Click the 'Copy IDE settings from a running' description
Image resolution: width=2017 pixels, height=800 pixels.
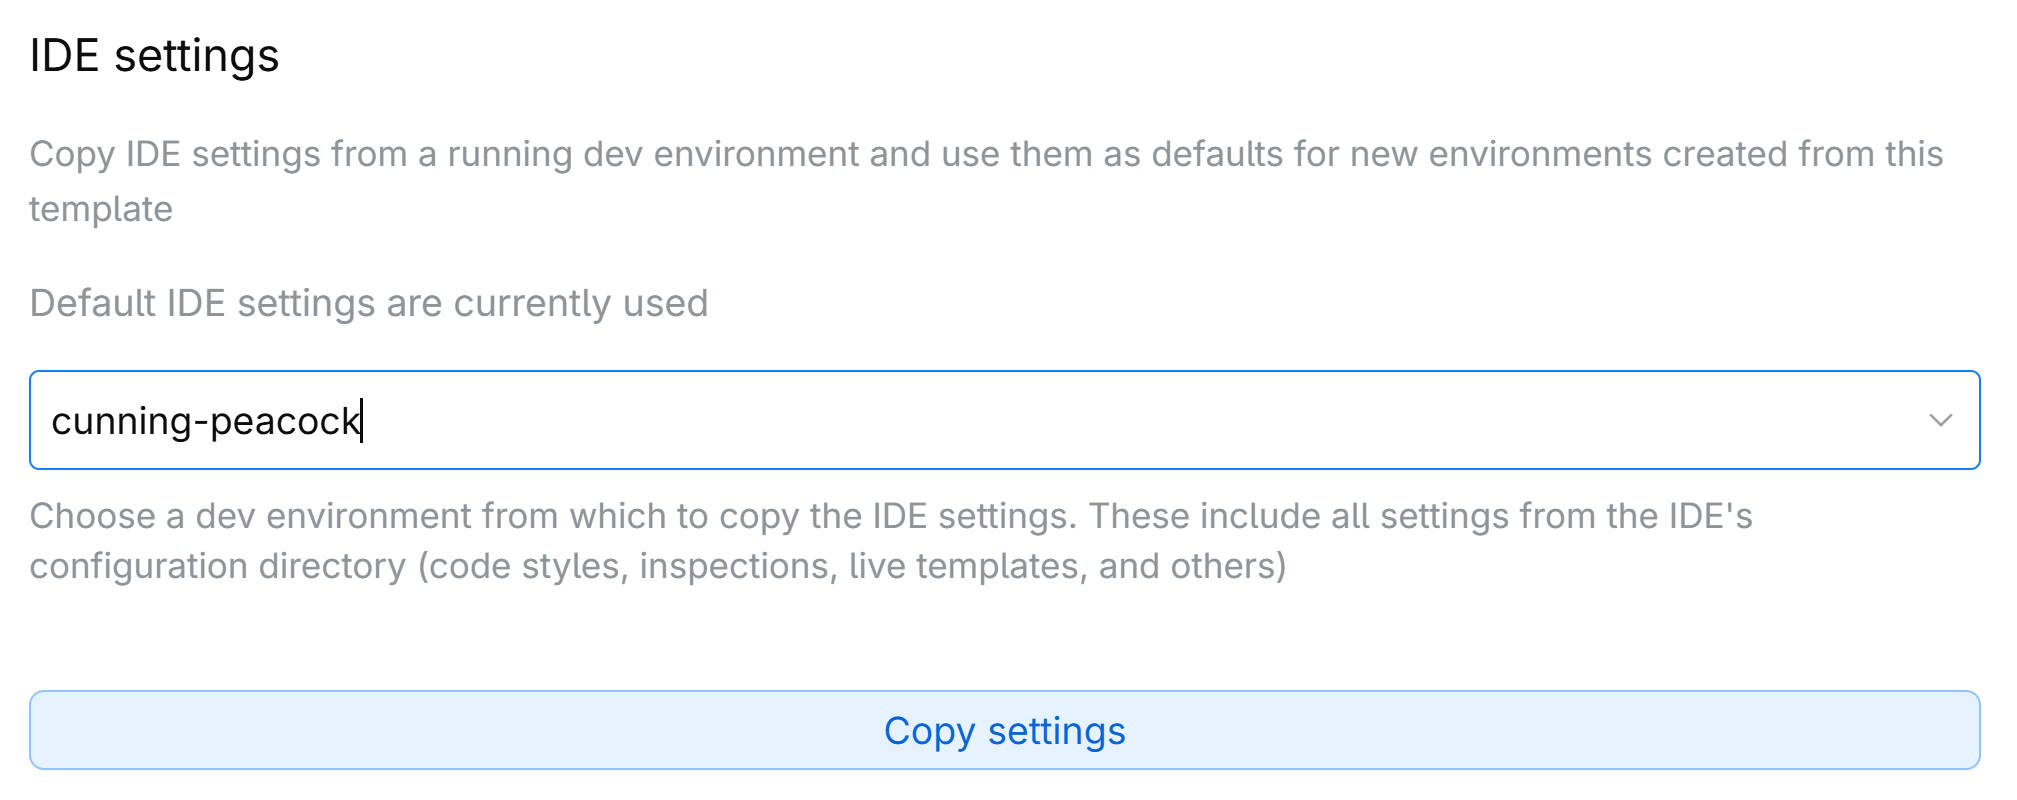pos(986,181)
